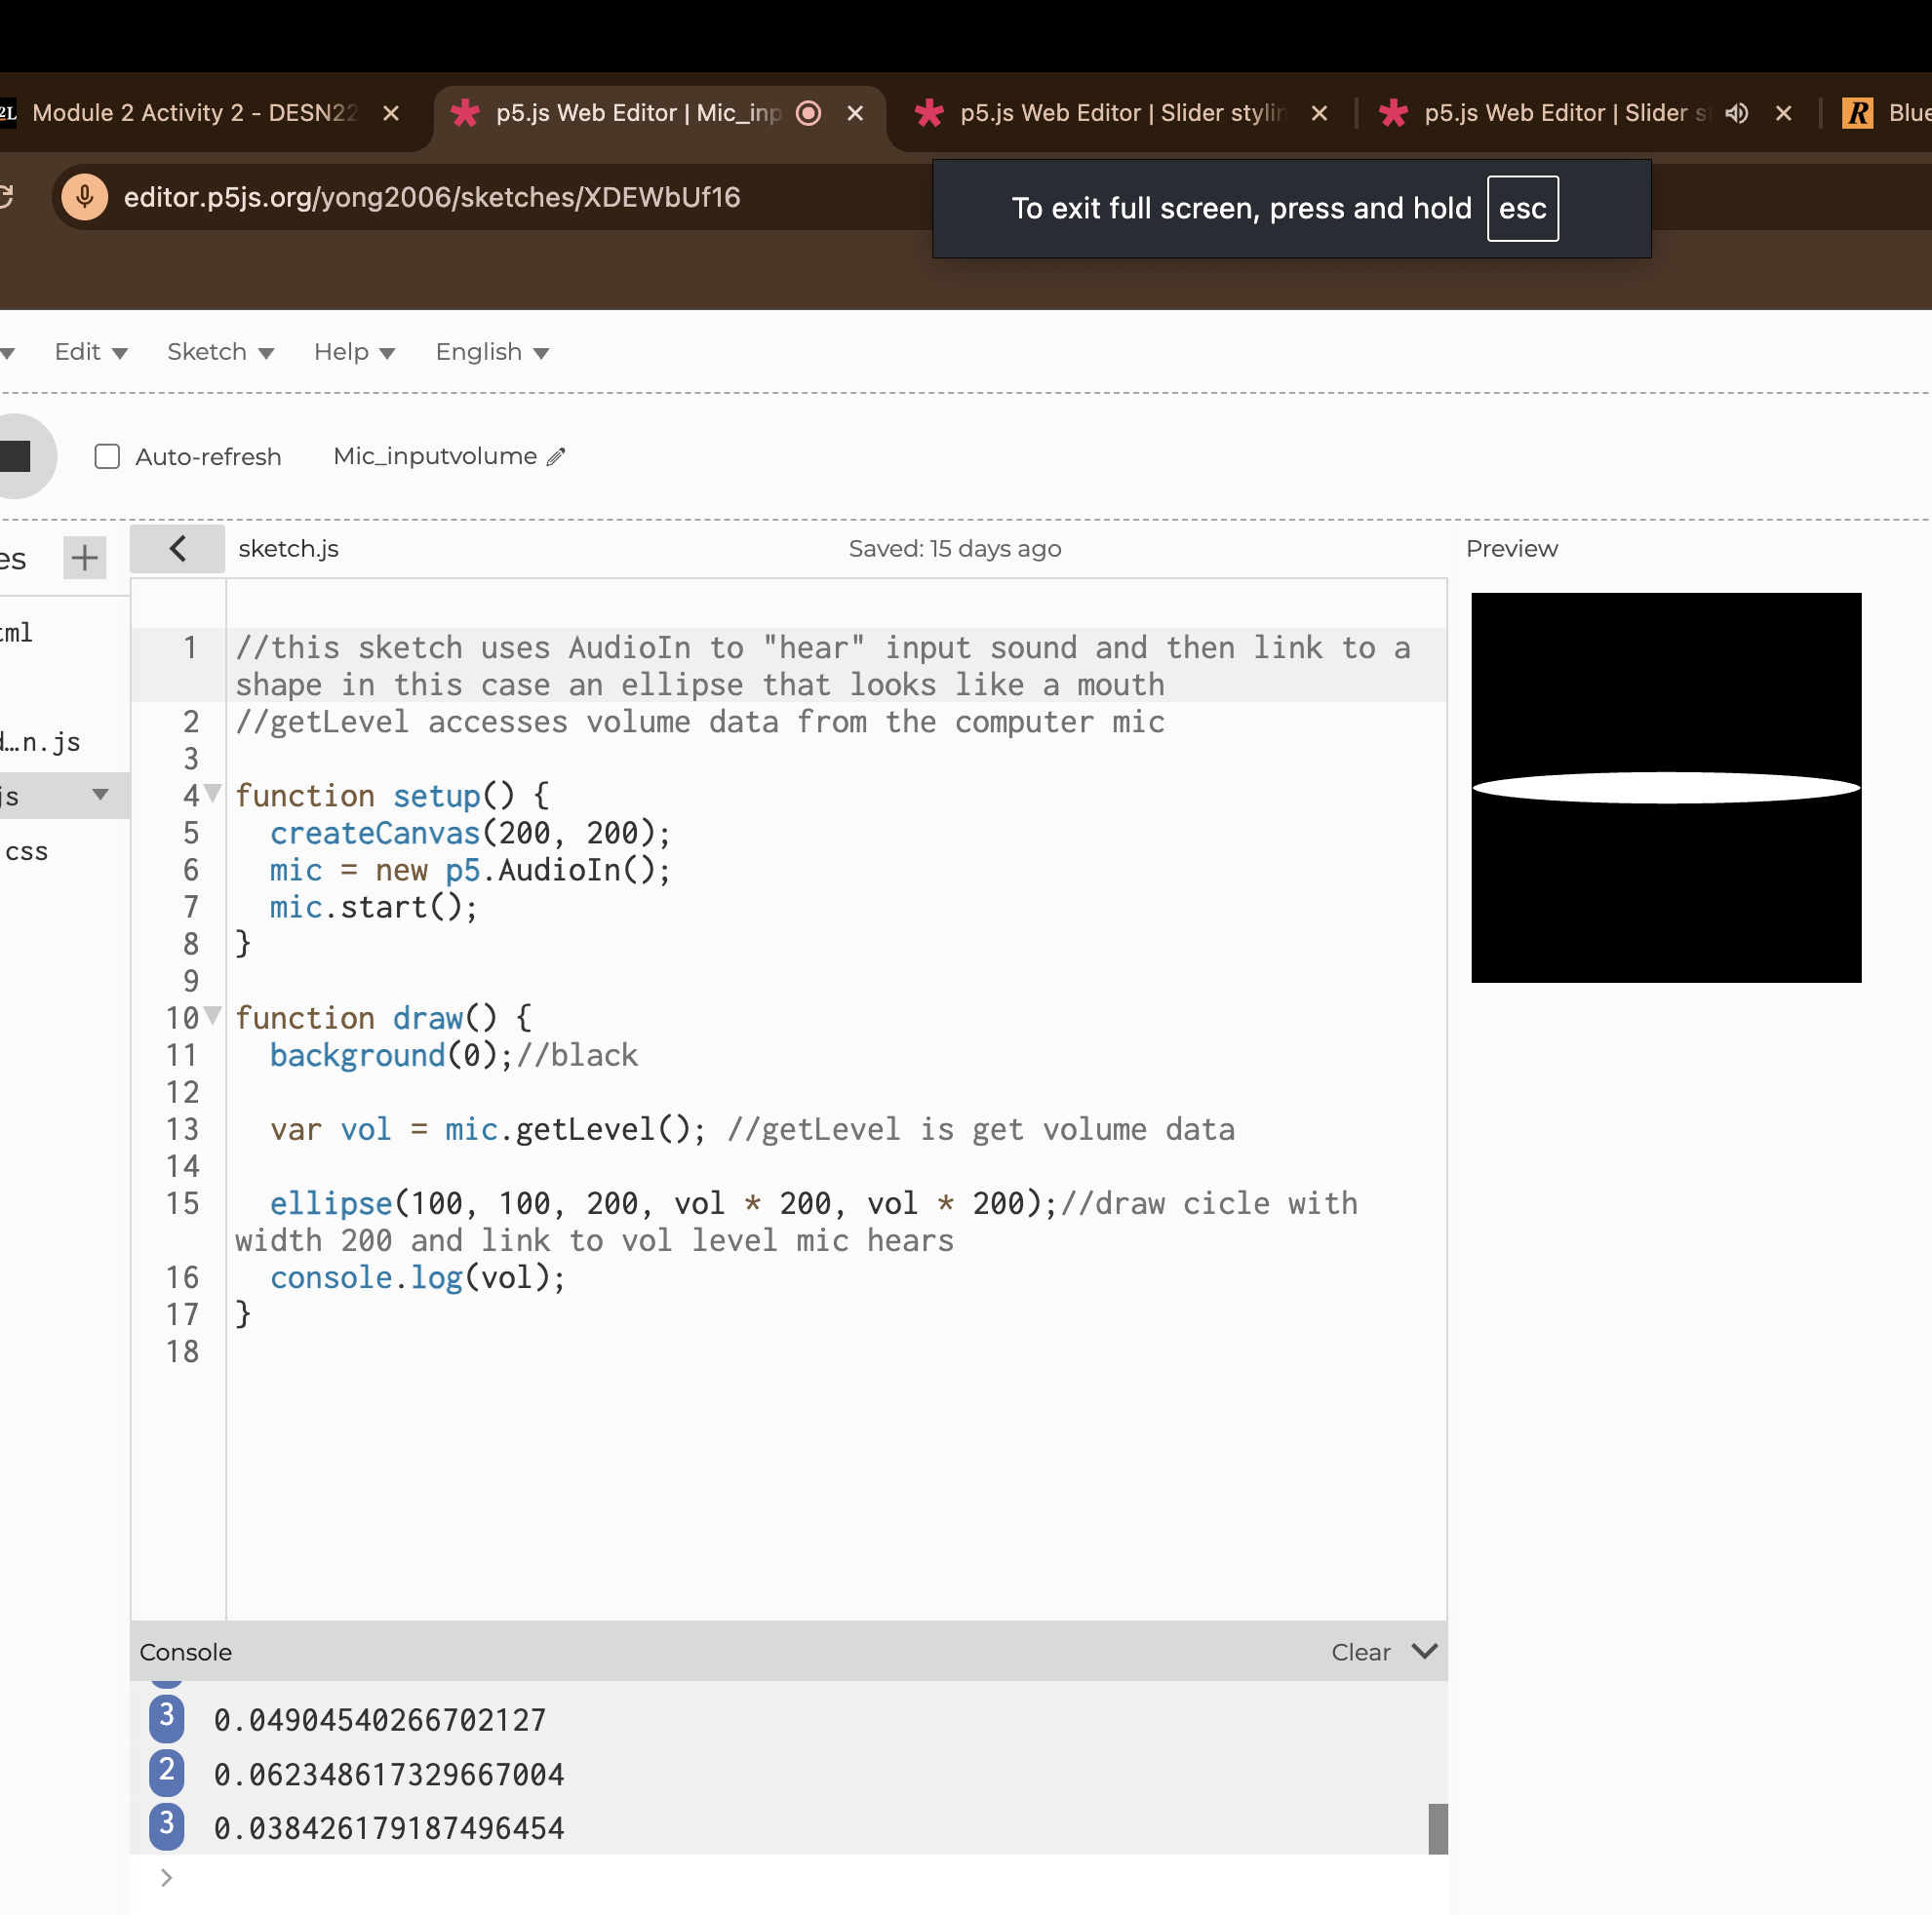The image size is (1932, 1915).
Task: Click the mic.start() code line
Action: coord(374,907)
